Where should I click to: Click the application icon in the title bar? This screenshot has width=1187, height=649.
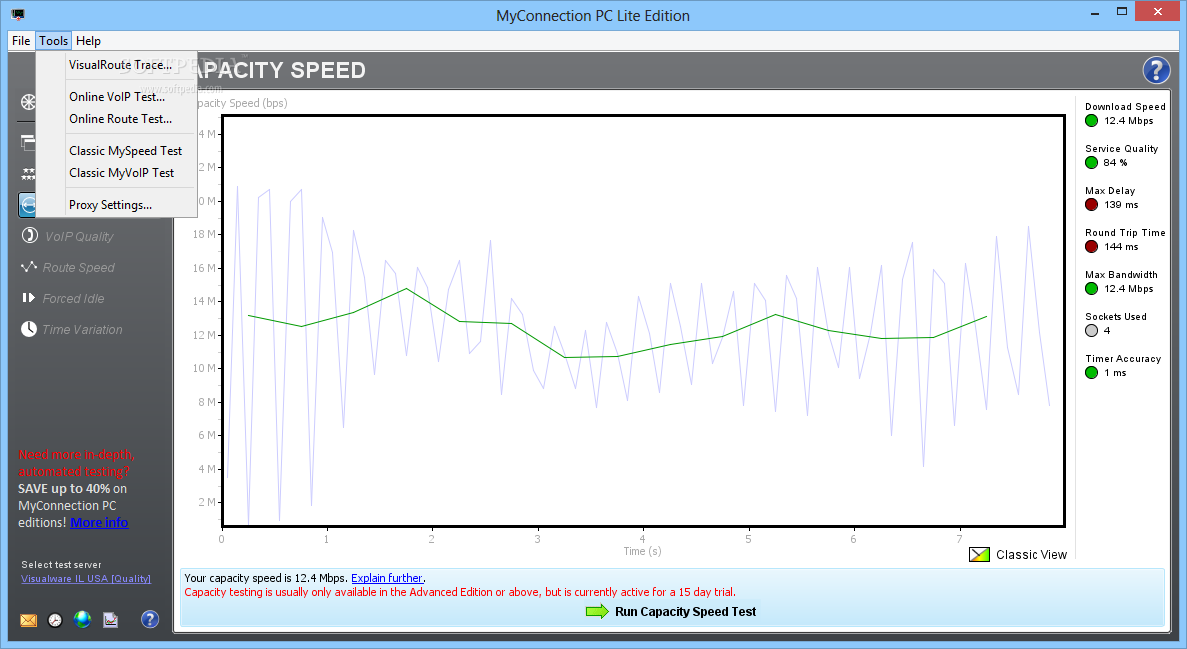(x=18, y=14)
